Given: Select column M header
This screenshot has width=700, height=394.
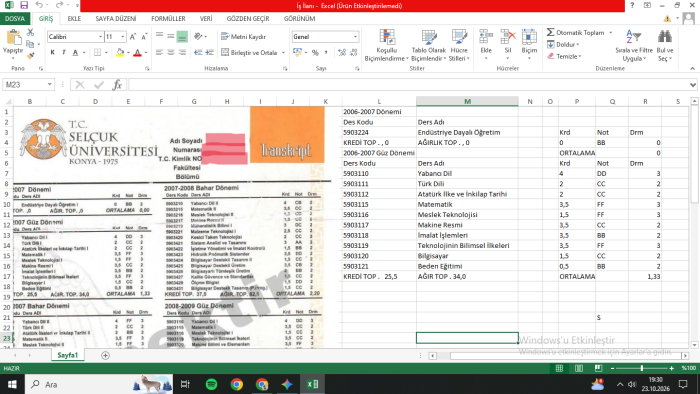Looking at the screenshot, I should click(x=467, y=101).
